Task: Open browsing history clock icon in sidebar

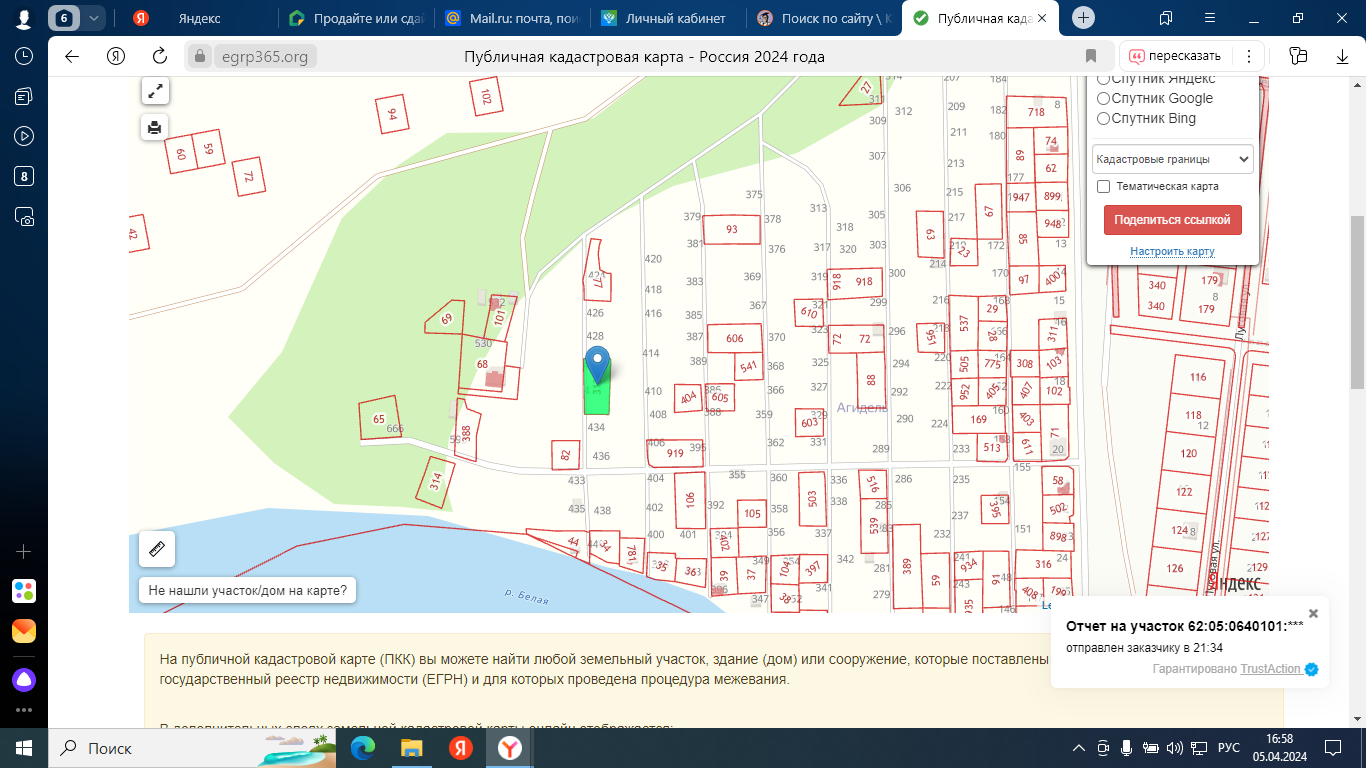Action: point(24,56)
